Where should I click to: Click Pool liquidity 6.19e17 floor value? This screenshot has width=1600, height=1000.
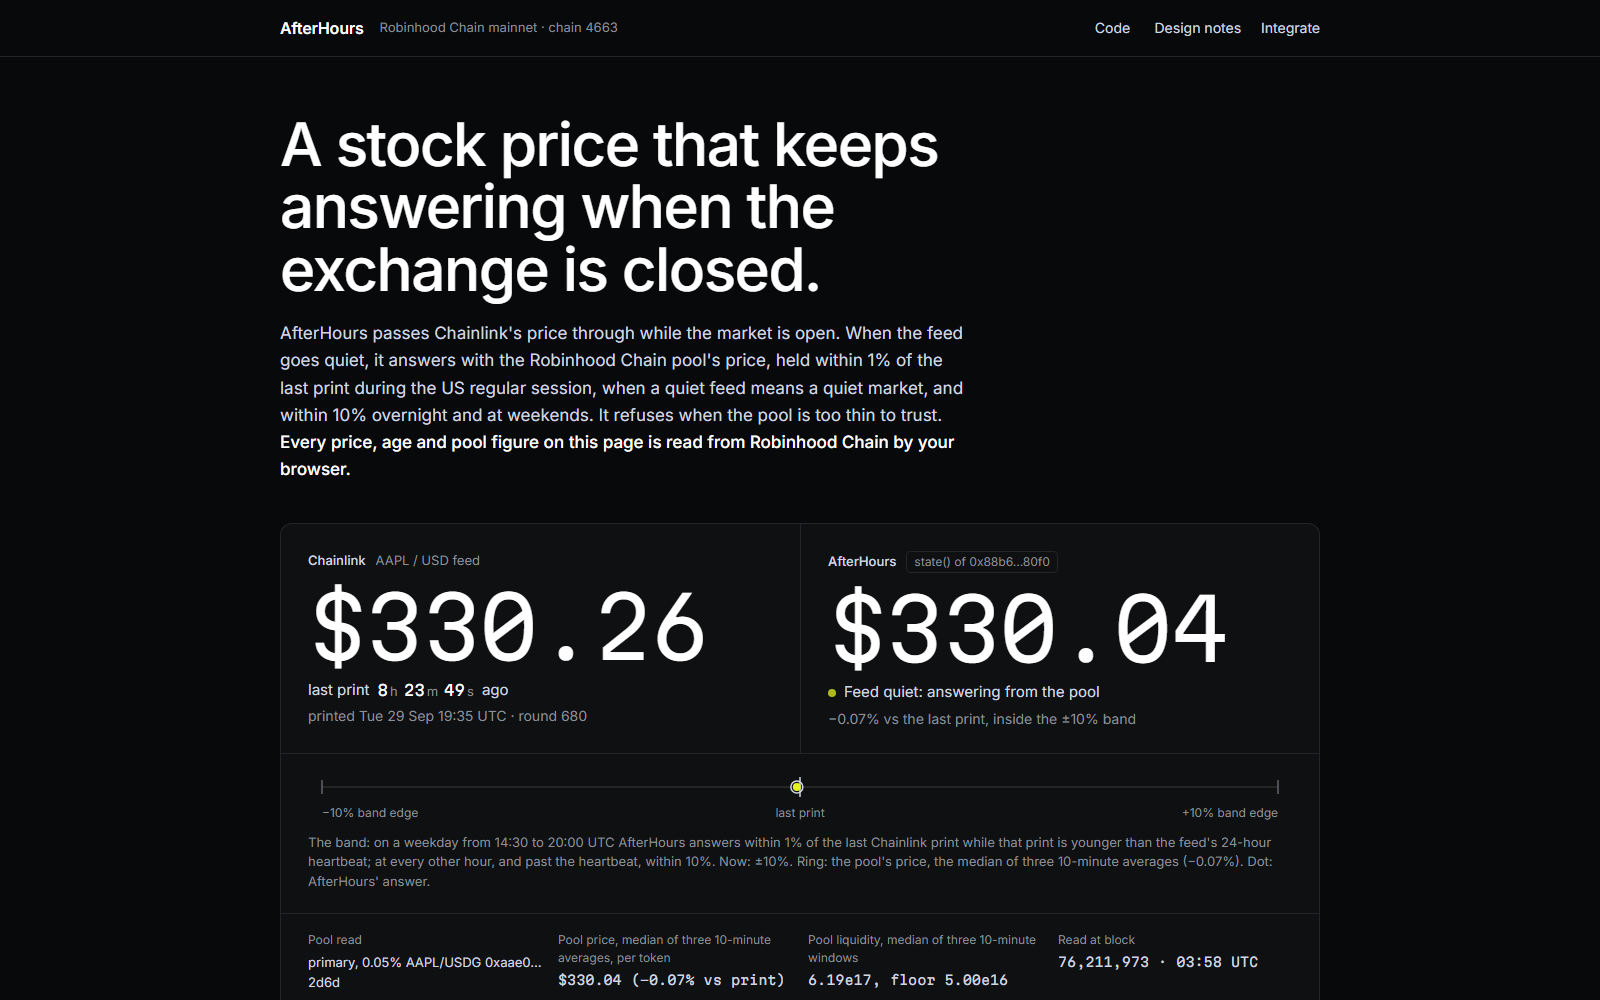[908, 980]
